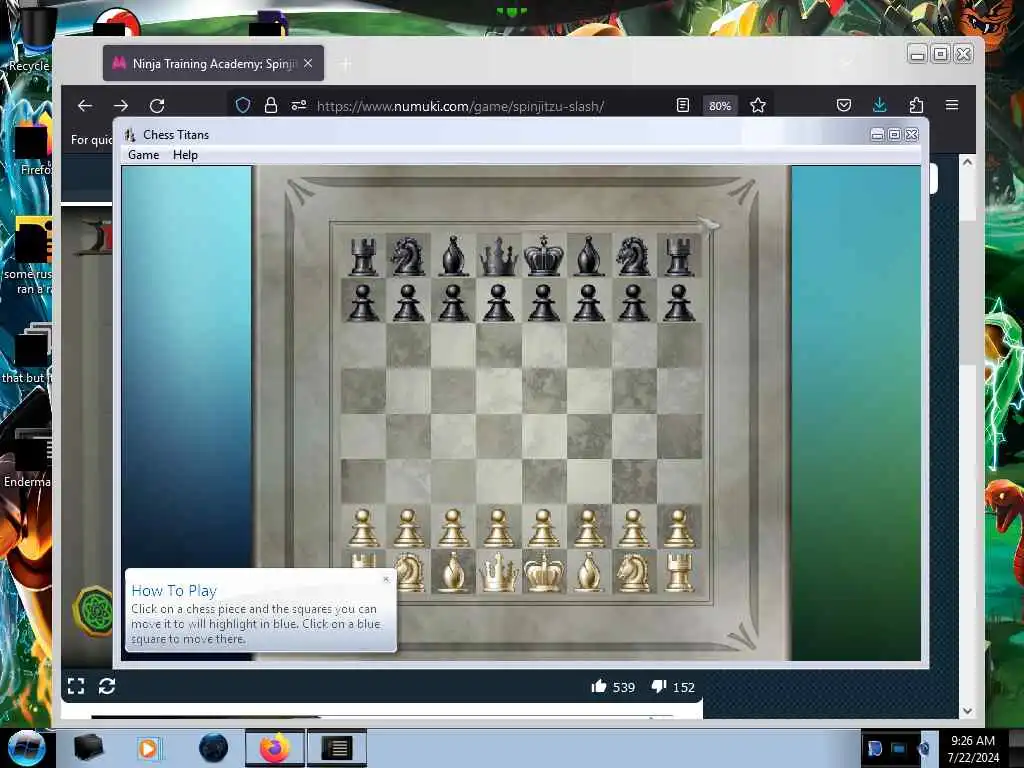Open the Recycle Bin desktop icon
This screenshot has height=768, width=1024.
(x=31, y=40)
